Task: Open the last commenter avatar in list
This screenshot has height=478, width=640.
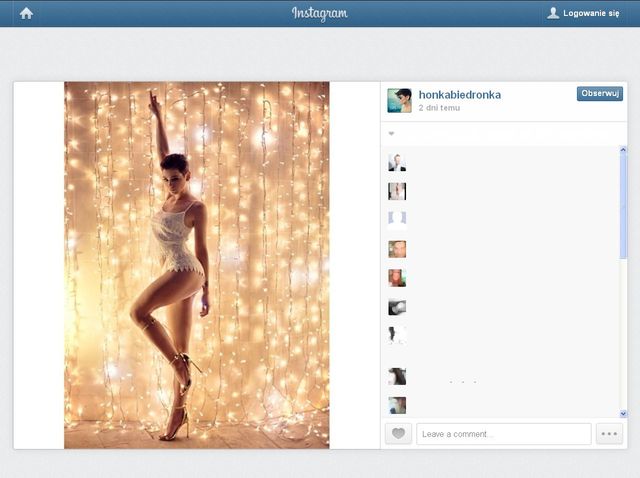Action: [397, 405]
